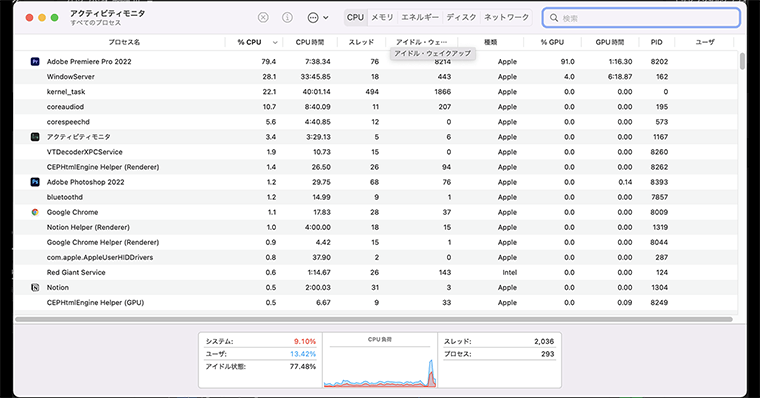Expand the chevron beside the ellipsis button
The height and width of the screenshot is (398, 760).
tap(326, 17)
